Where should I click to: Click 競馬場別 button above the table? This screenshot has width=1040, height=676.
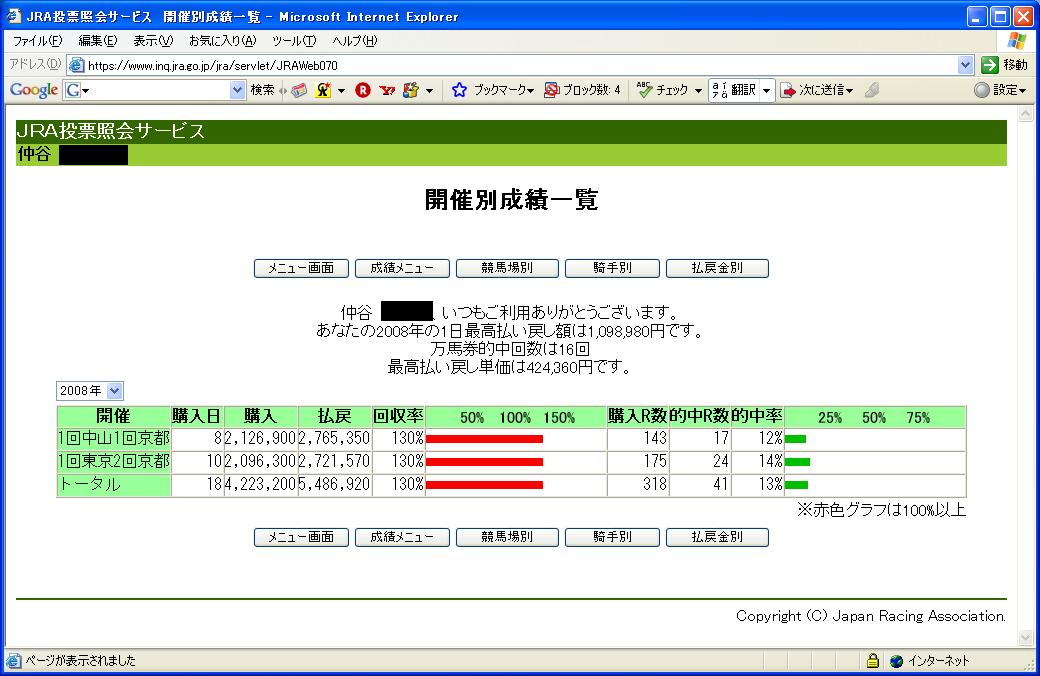pyautogui.click(x=507, y=268)
